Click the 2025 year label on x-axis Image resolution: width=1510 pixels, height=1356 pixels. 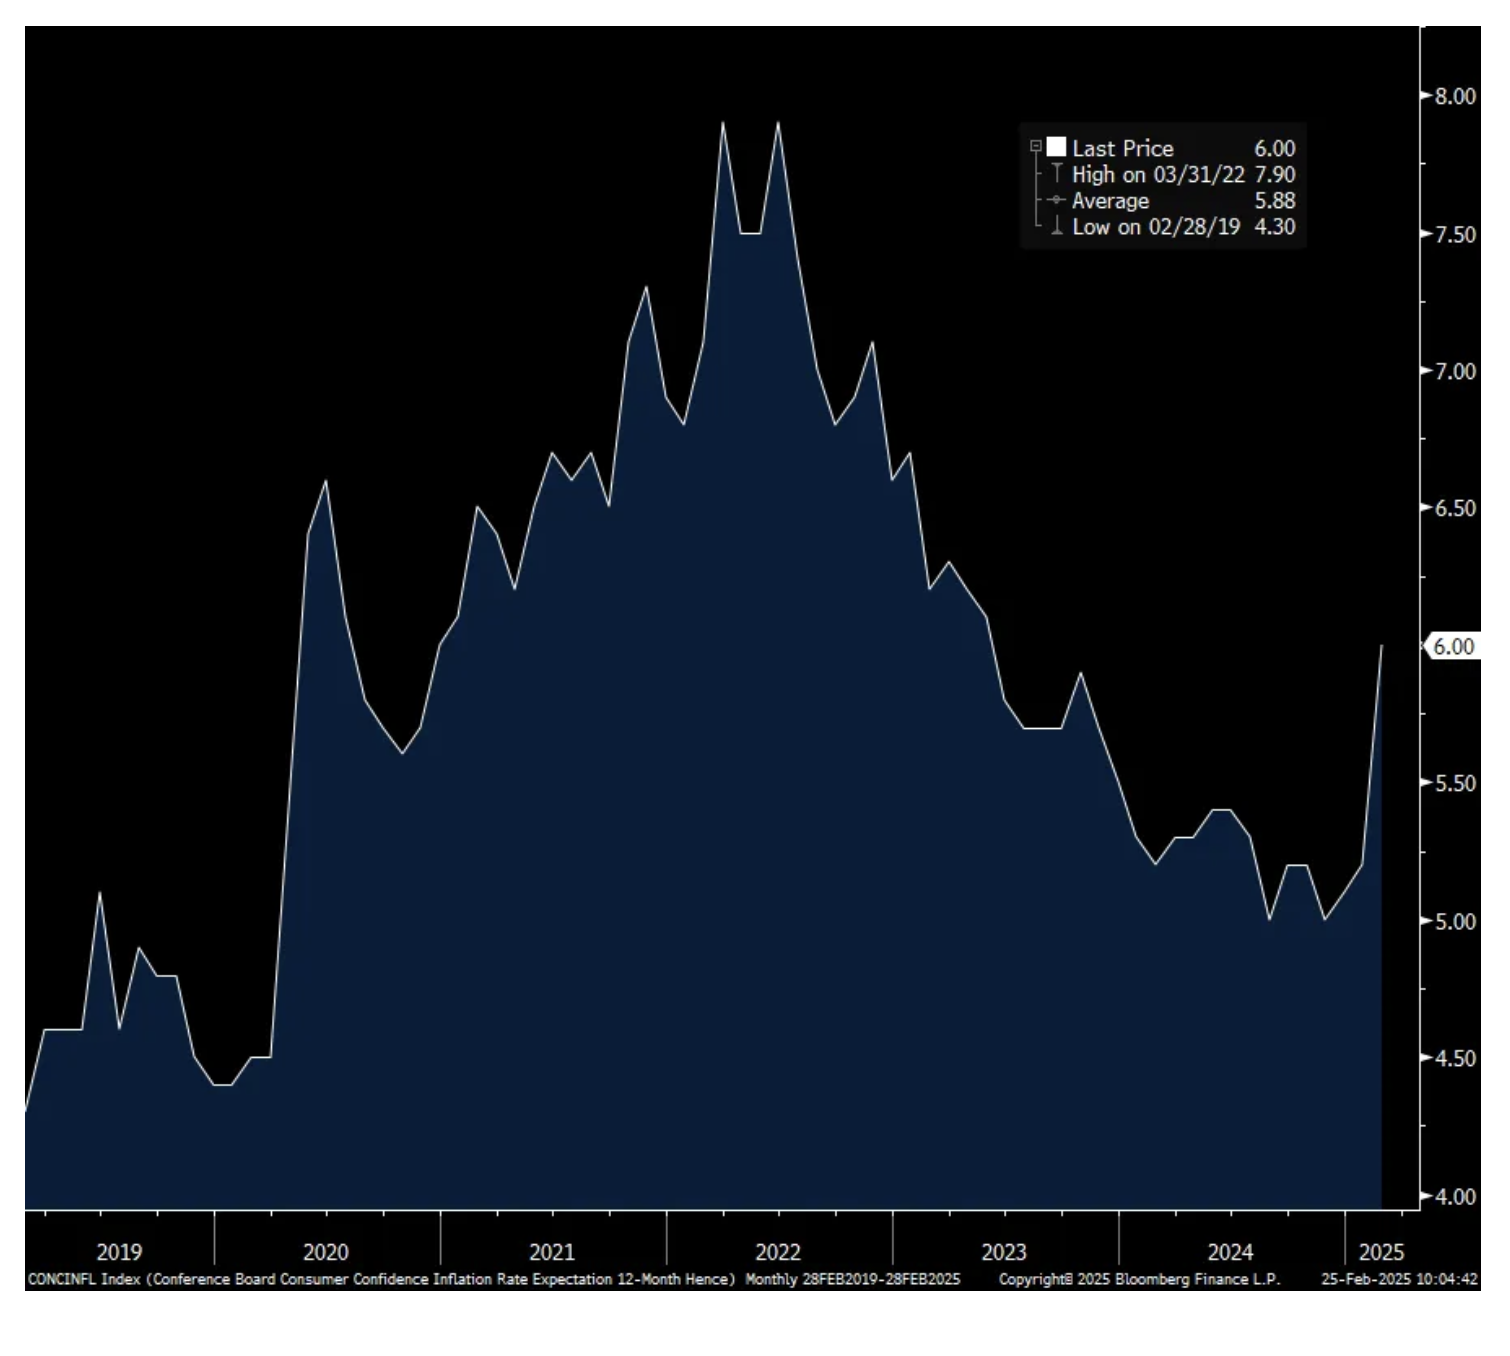coord(1381,1251)
